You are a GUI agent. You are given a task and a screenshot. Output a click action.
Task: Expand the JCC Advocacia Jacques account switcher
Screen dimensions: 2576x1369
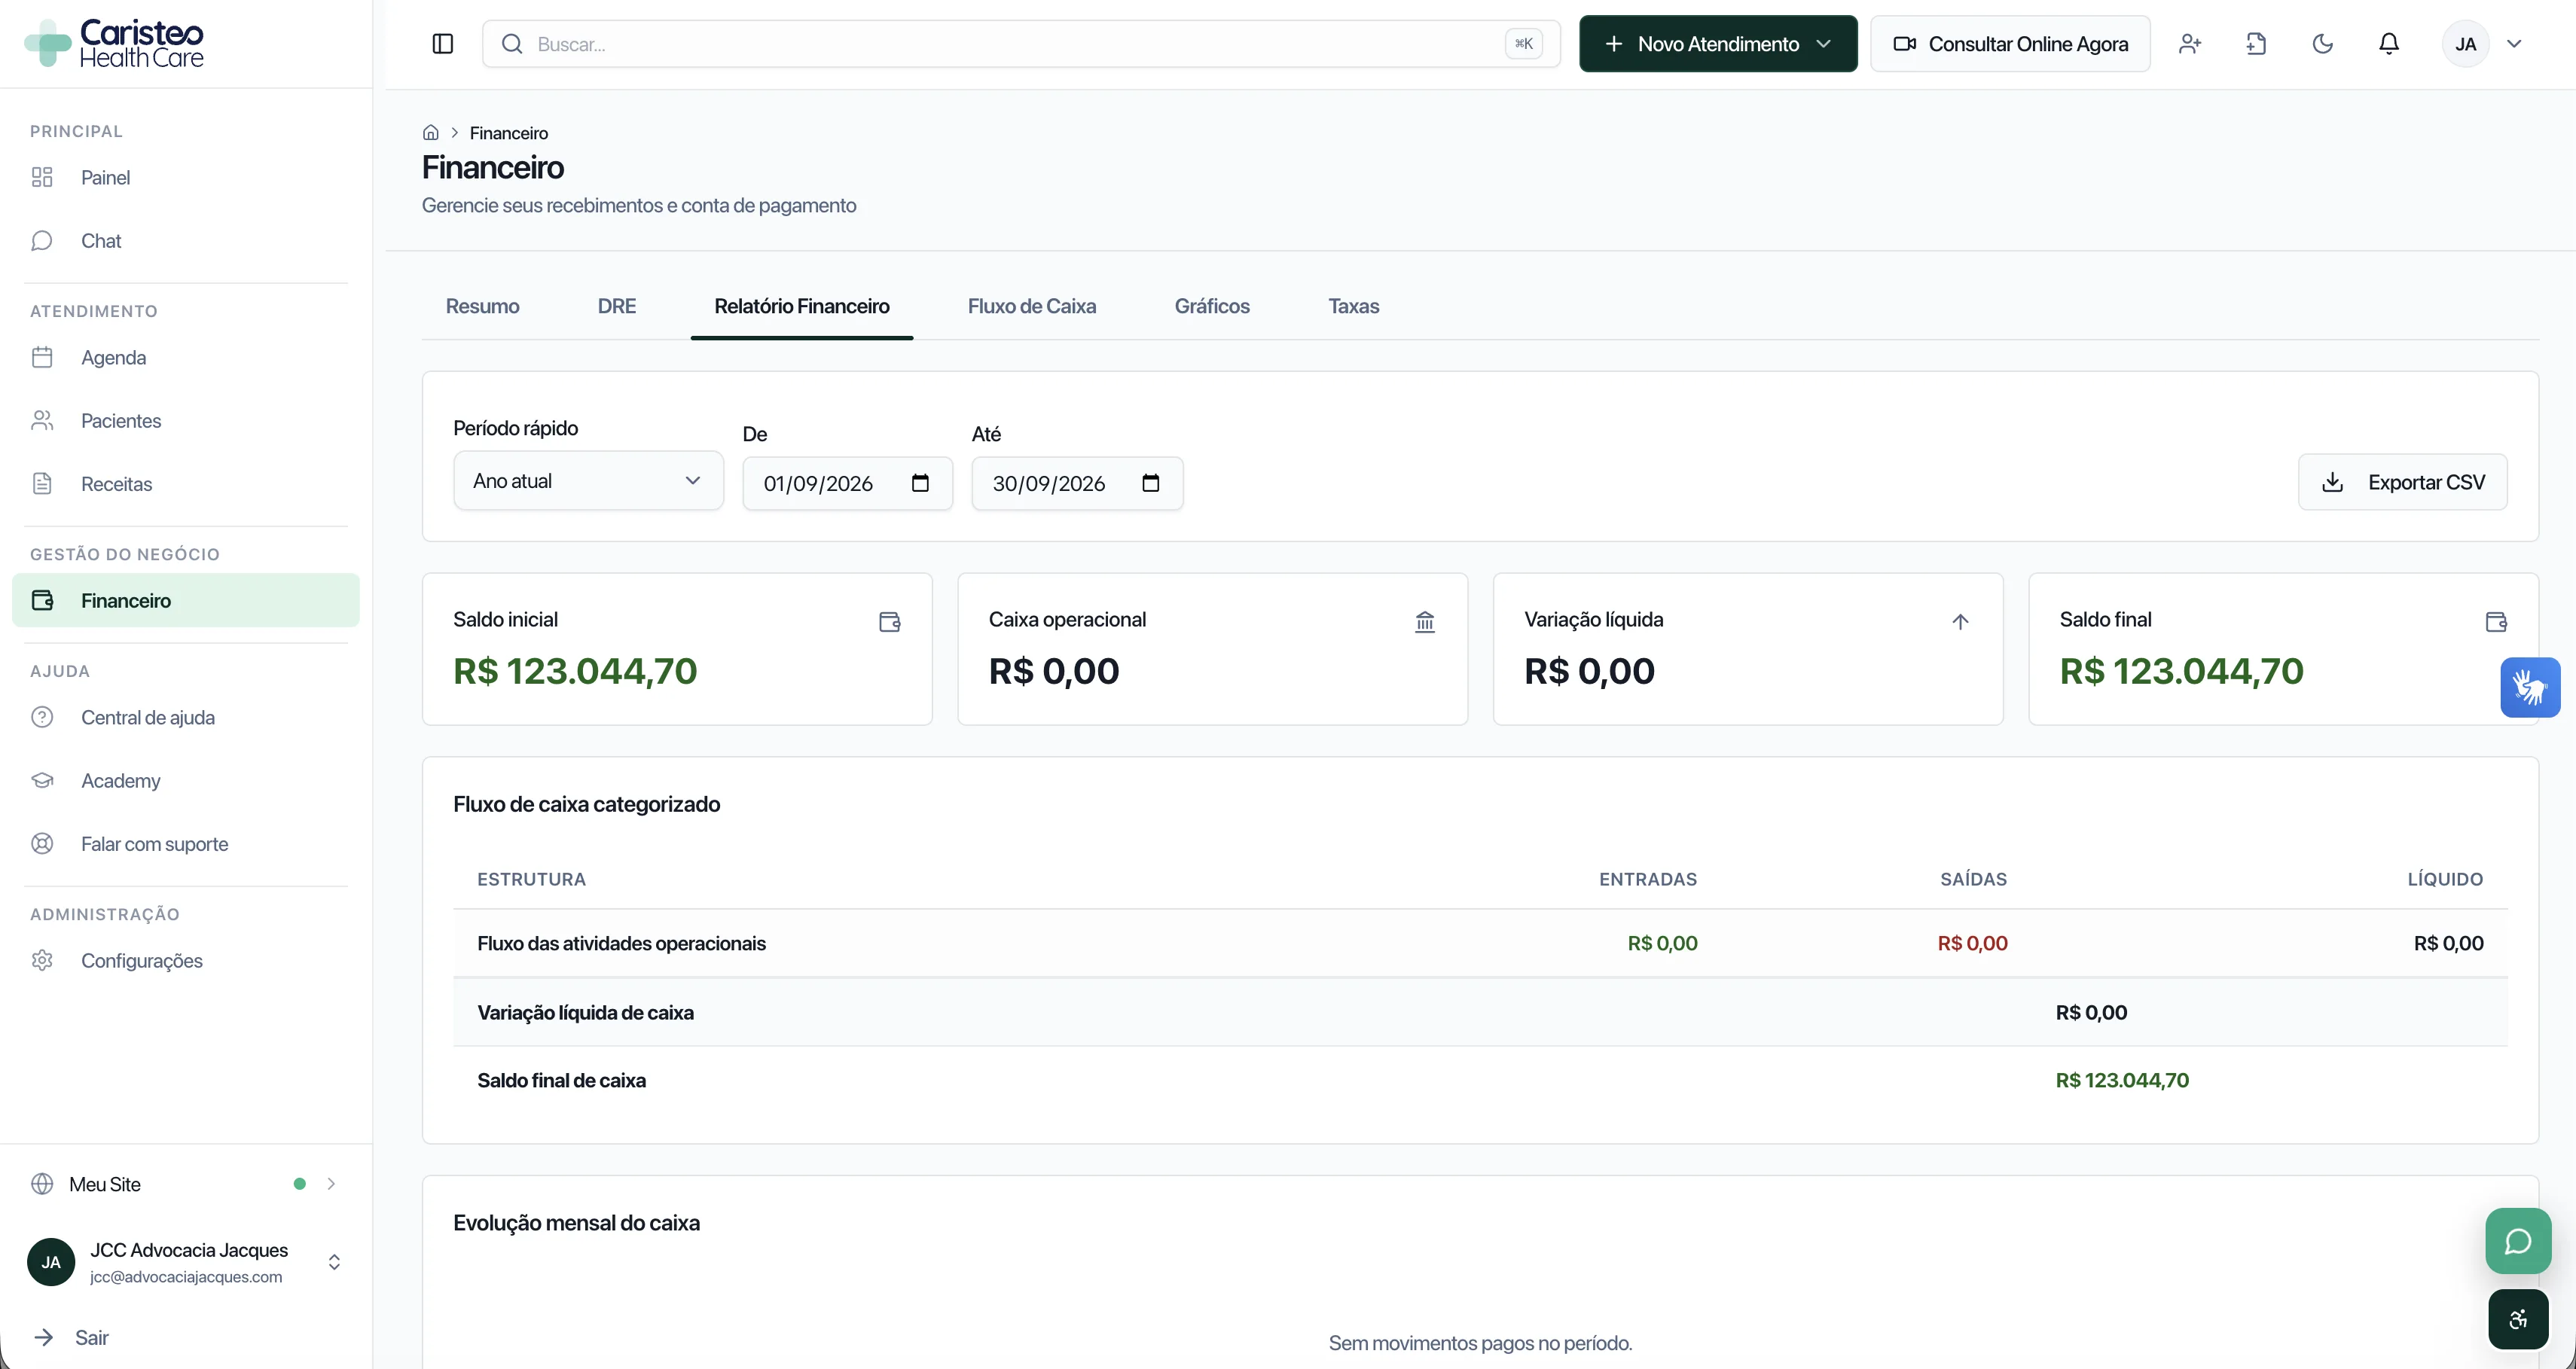pyautogui.click(x=186, y=1262)
